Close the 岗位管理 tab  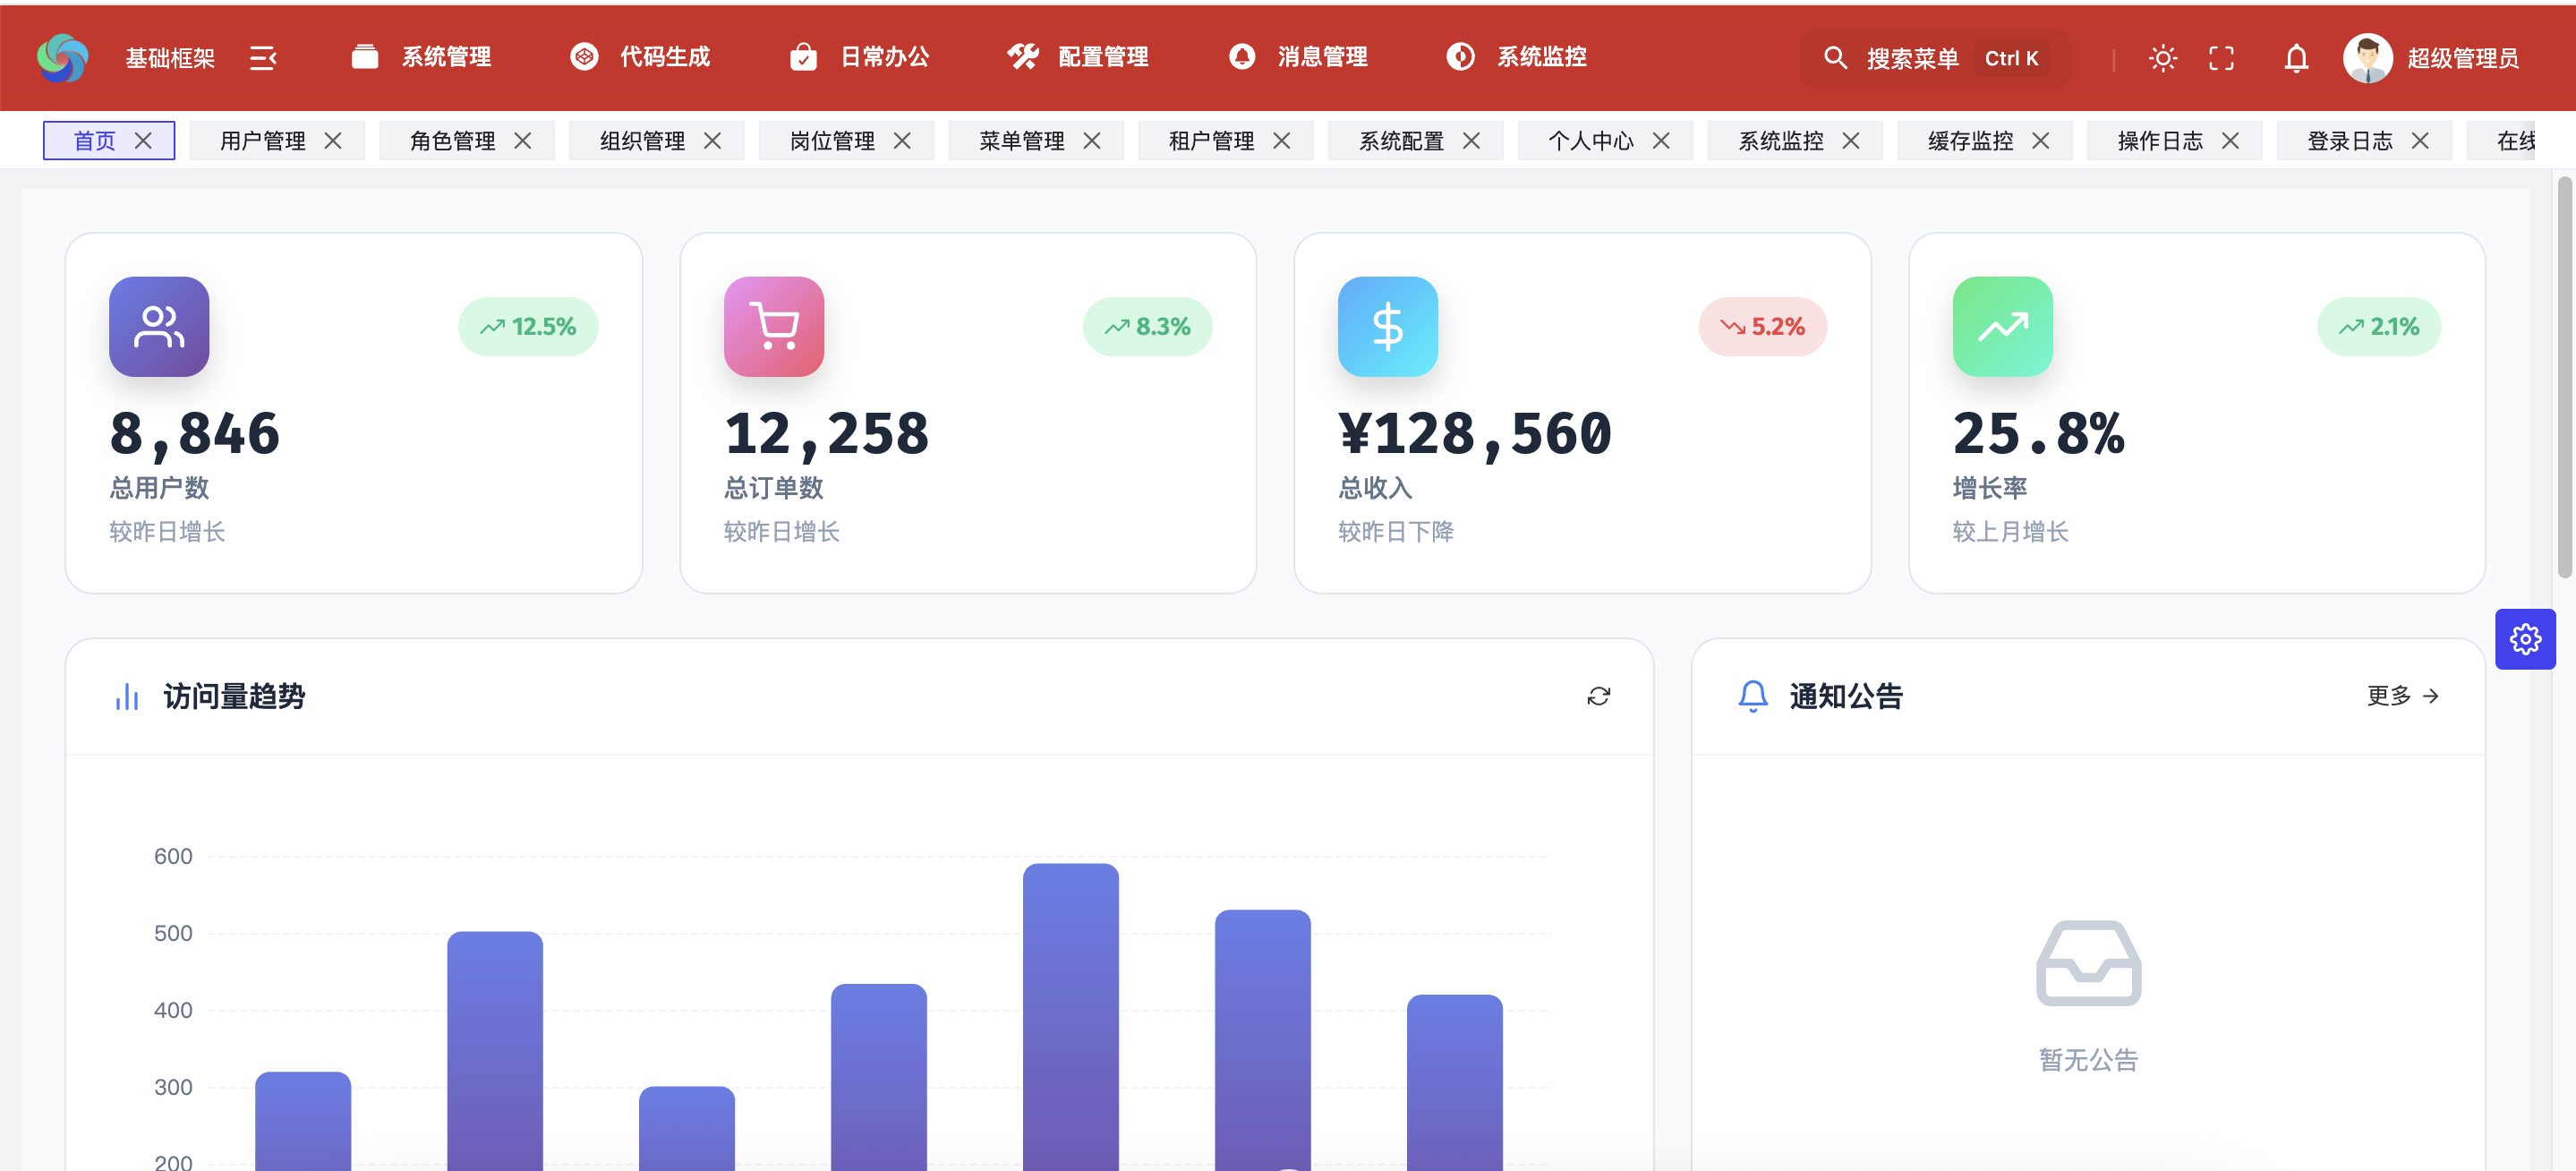coord(902,141)
